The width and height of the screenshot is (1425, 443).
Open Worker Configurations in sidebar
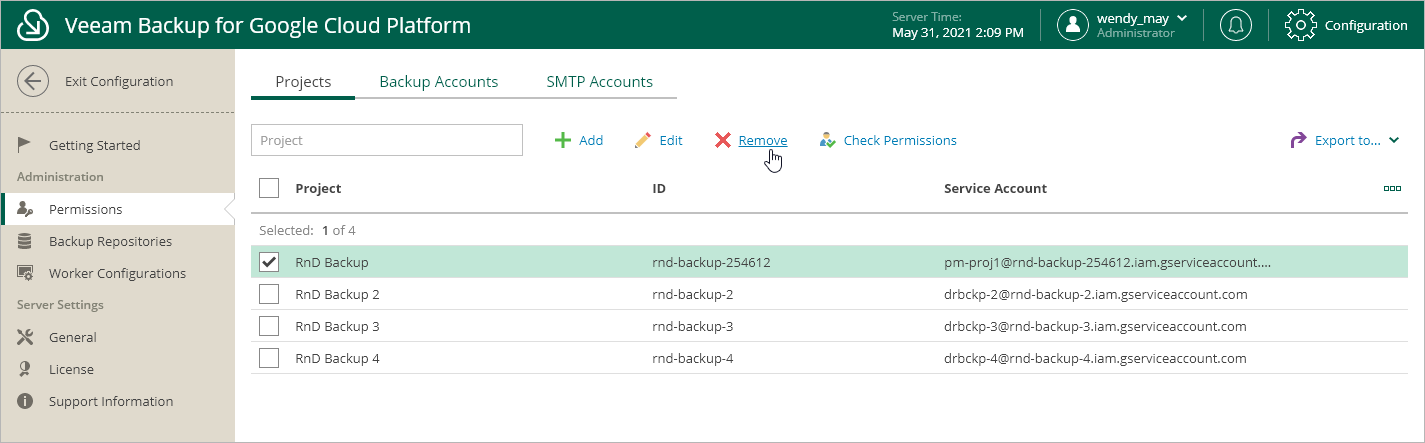[x=117, y=273]
